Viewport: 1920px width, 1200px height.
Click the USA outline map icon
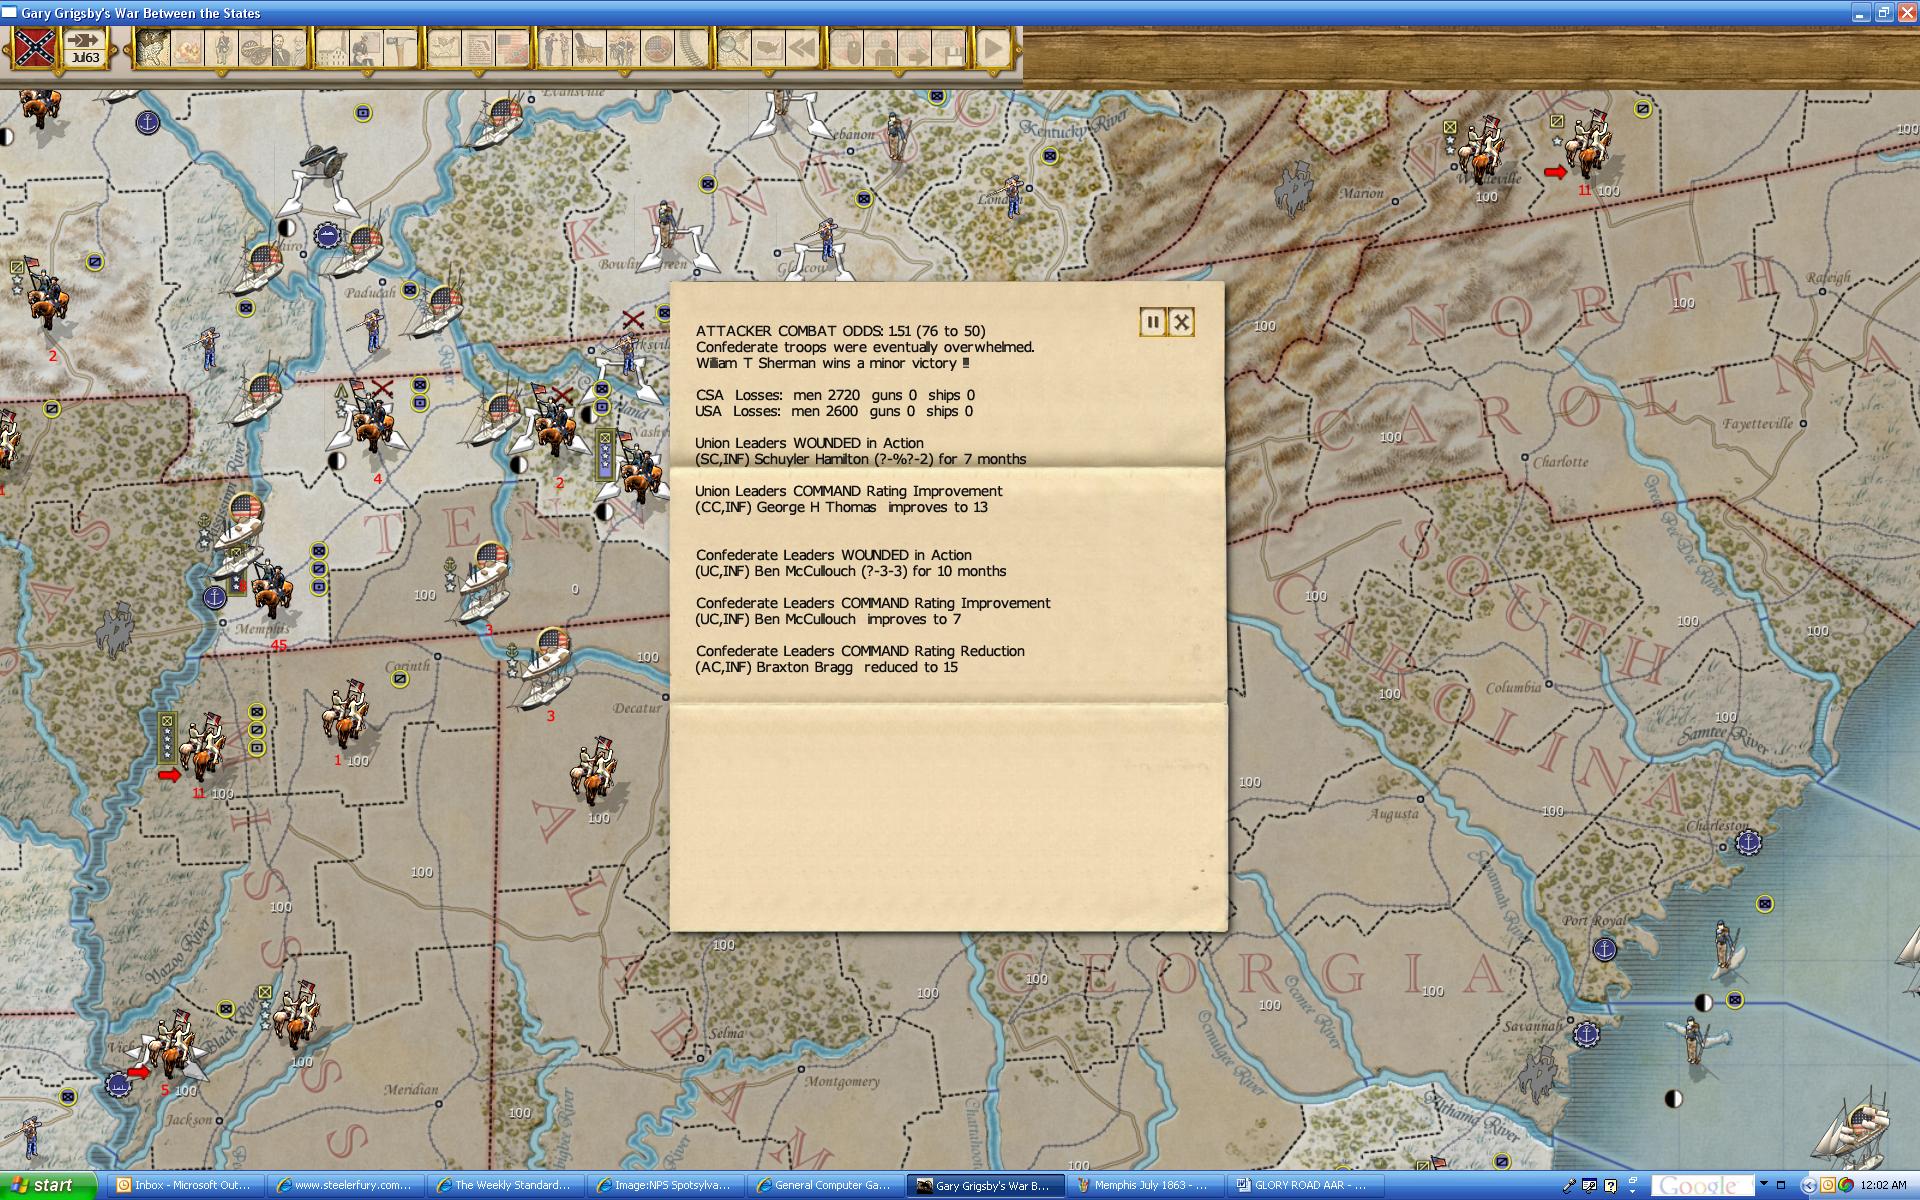(768, 48)
